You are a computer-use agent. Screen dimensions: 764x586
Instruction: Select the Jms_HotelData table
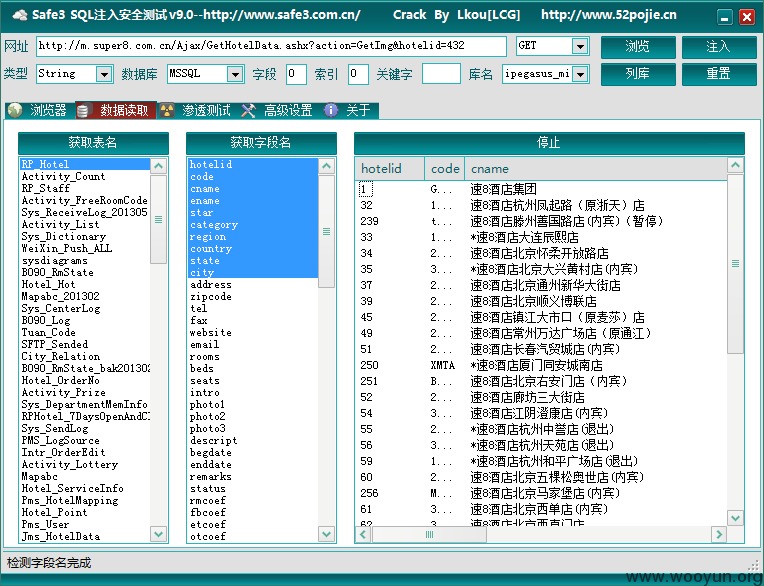tap(85, 536)
